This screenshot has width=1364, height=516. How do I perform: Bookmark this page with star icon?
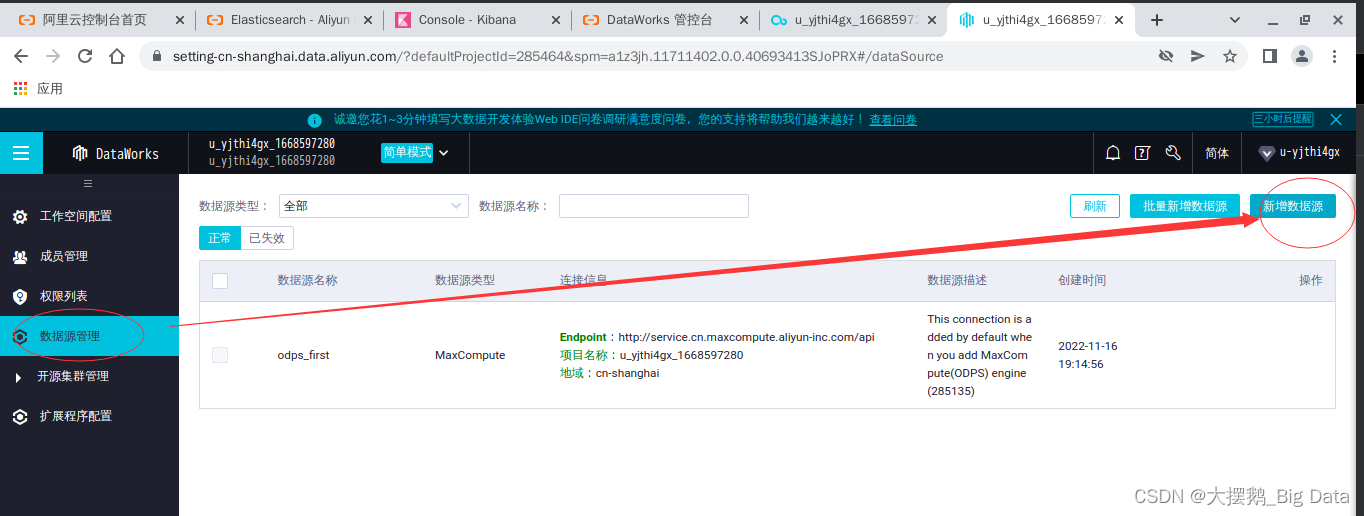tap(1230, 56)
